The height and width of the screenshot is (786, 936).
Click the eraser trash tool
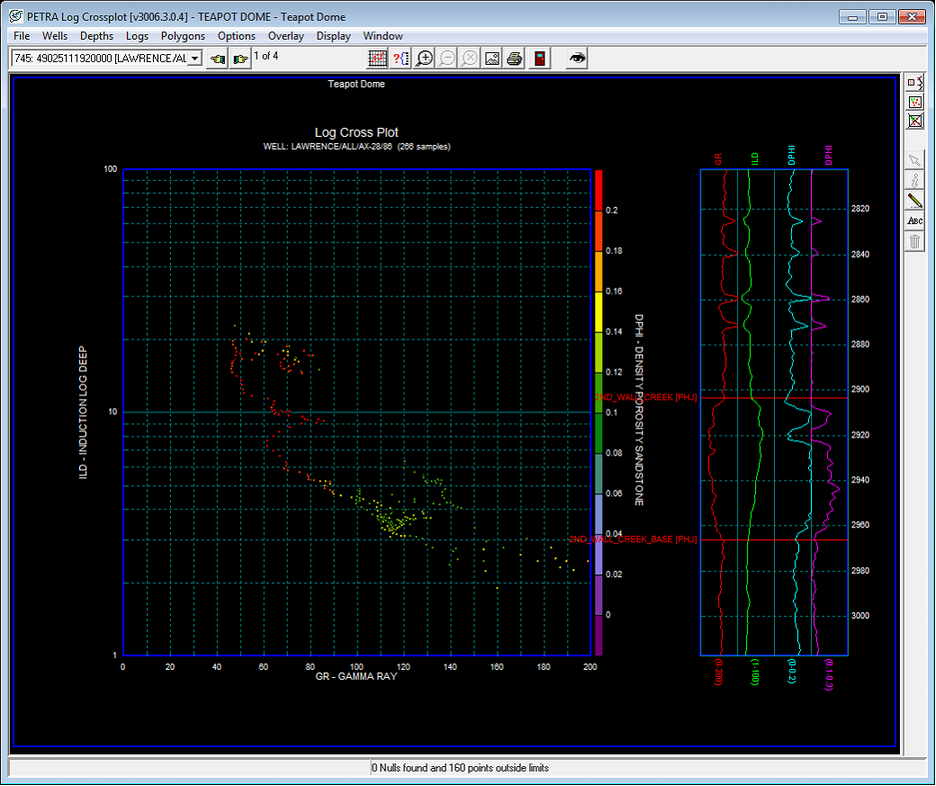(914, 239)
